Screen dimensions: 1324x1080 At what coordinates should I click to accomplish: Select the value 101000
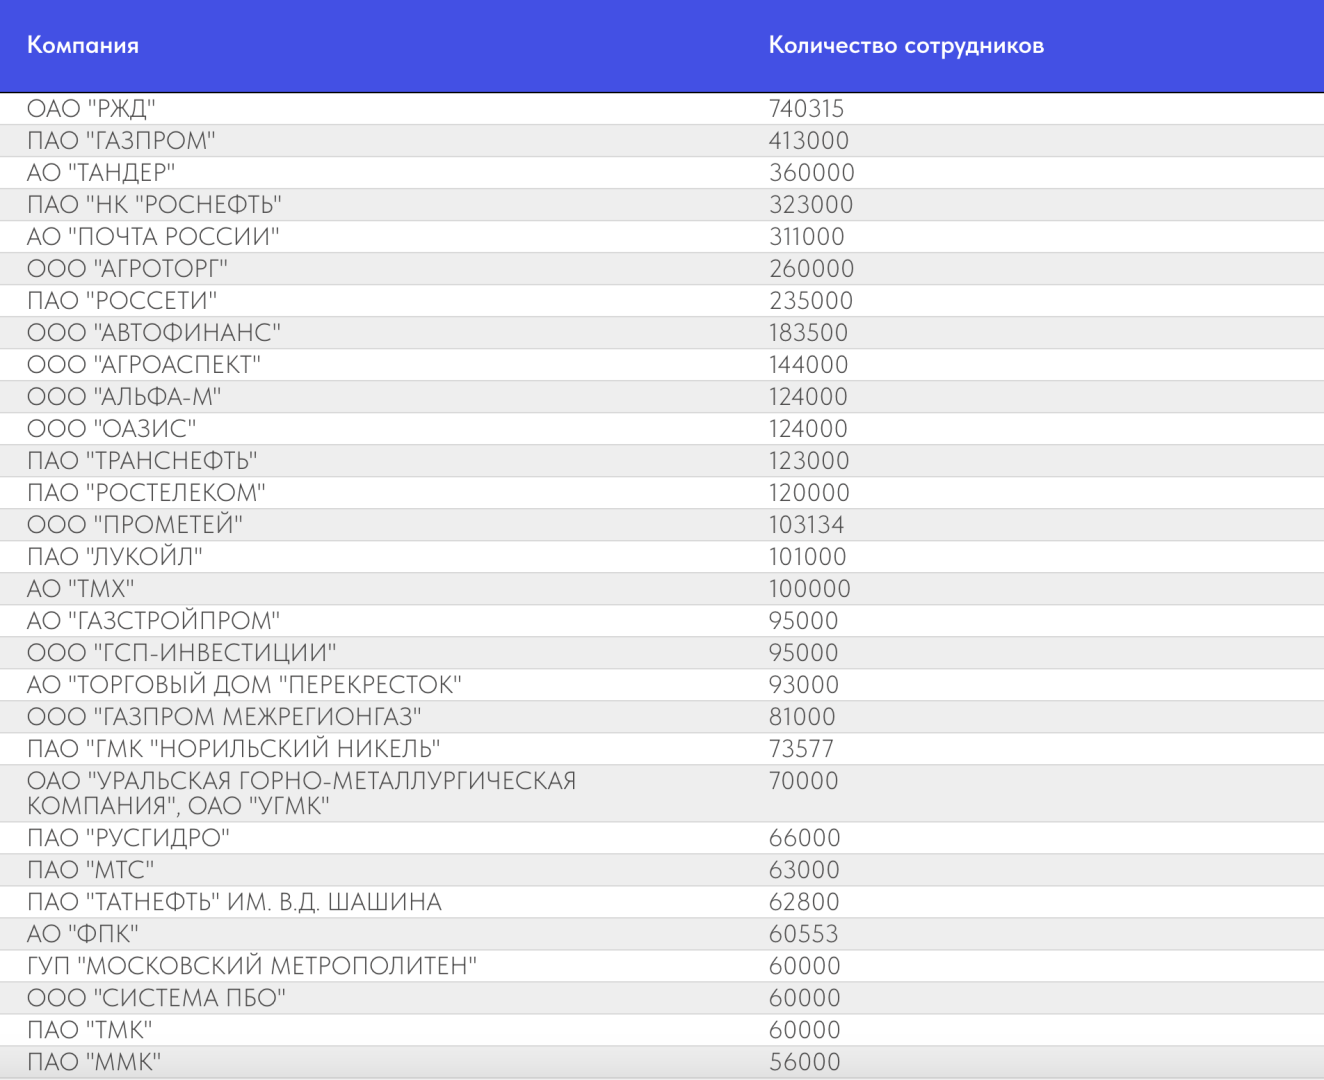pyautogui.click(x=807, y=556)
